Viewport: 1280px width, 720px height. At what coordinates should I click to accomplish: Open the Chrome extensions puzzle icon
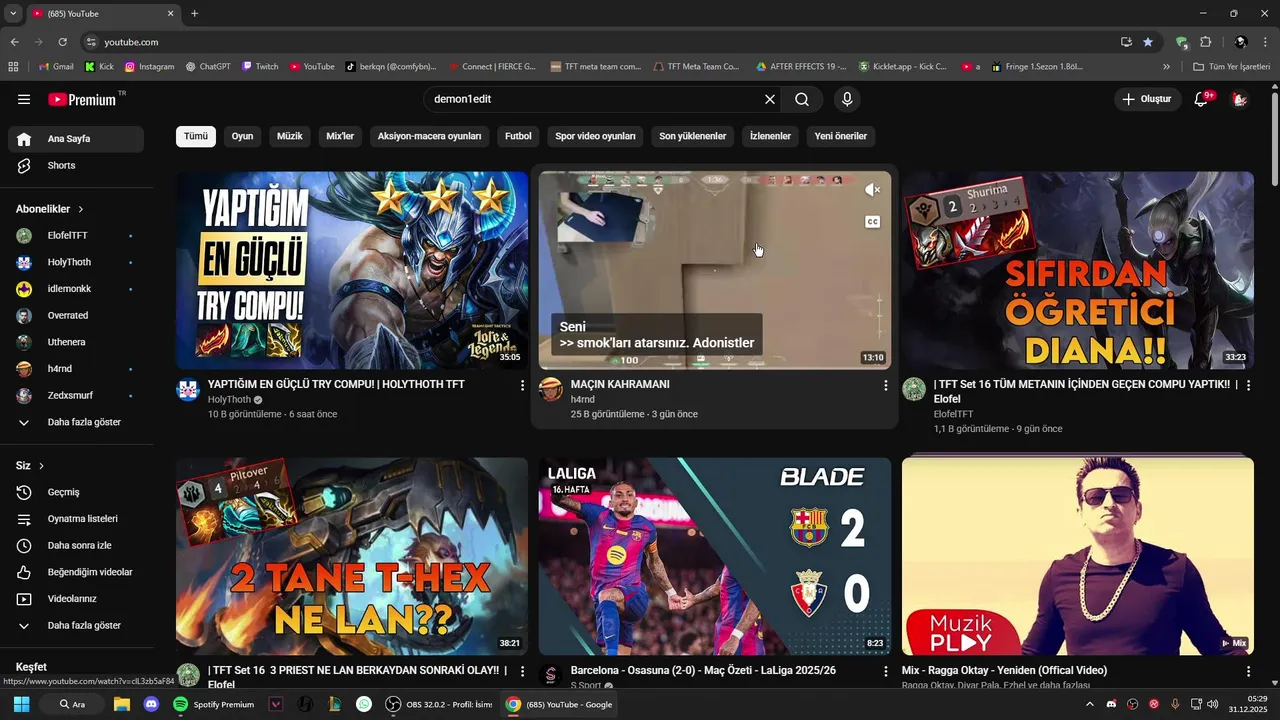pos(1205,42)
